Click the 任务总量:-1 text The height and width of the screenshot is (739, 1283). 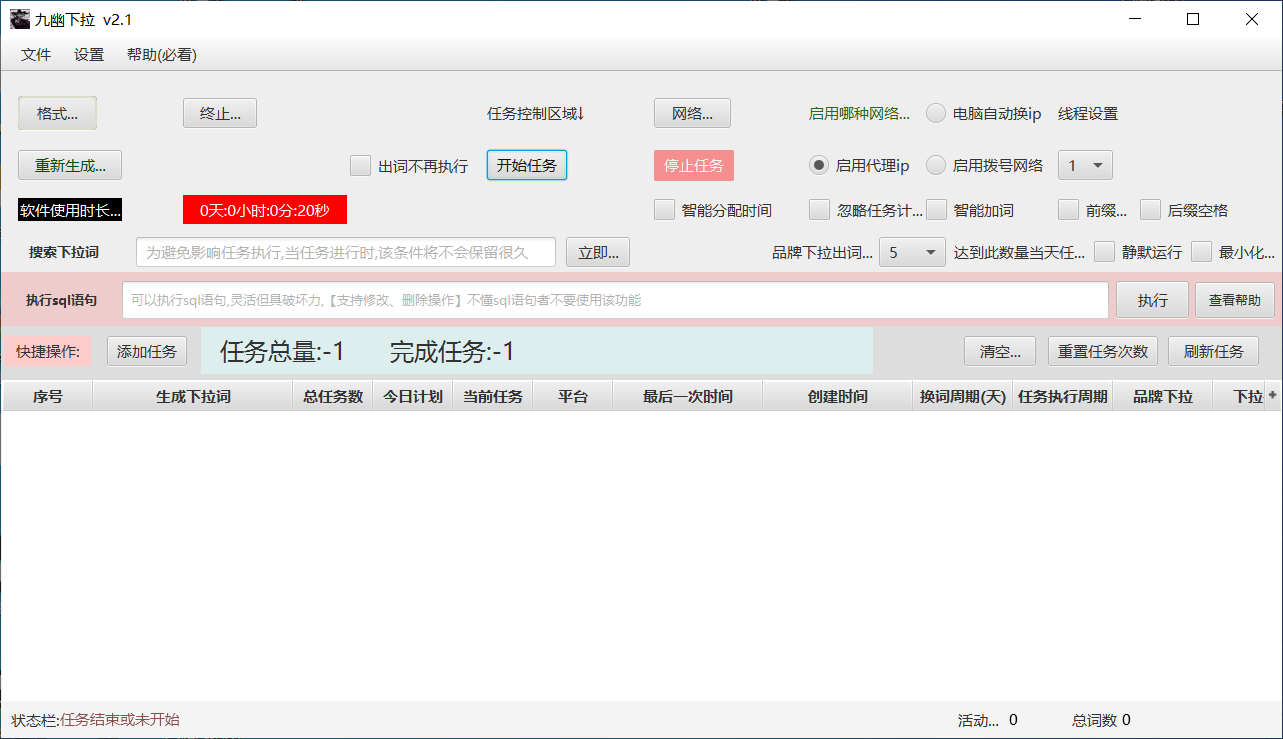click(x=282, y=351)
